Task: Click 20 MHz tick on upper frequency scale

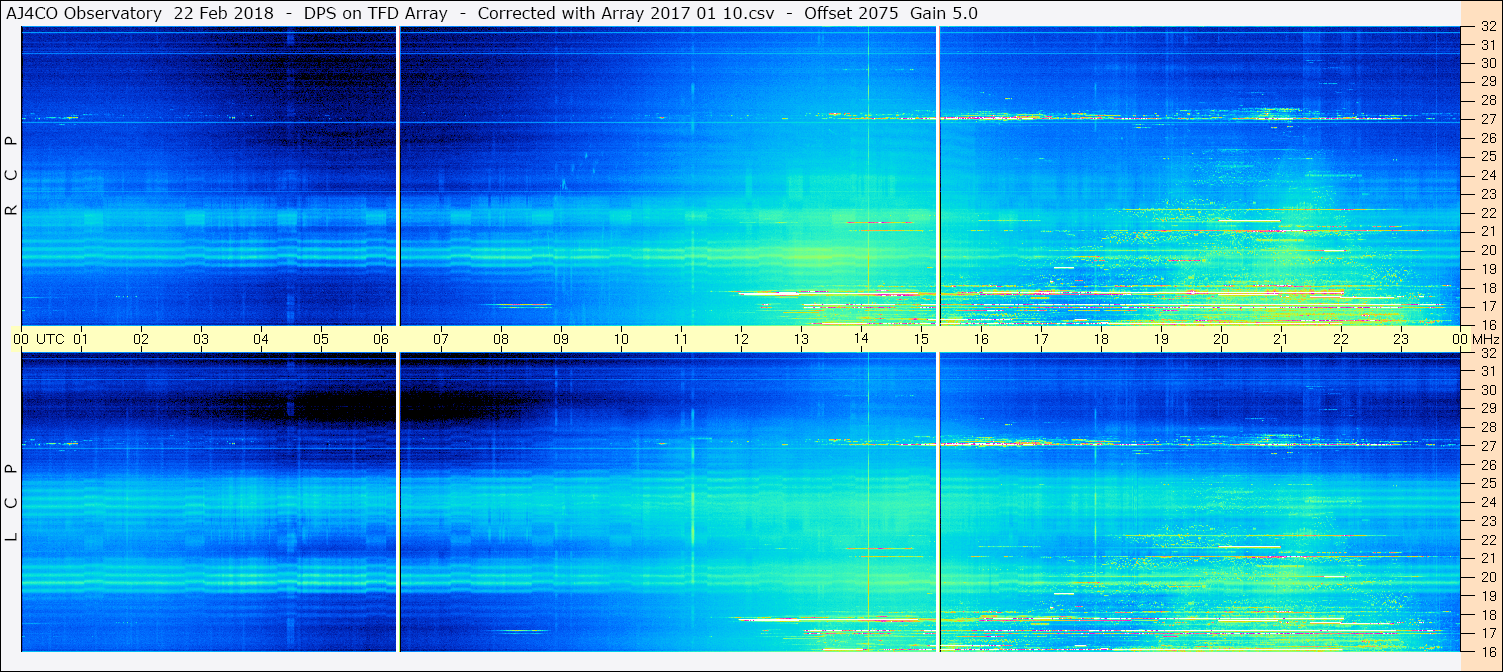Action: pyautogui.click(x=1487, y=250)
